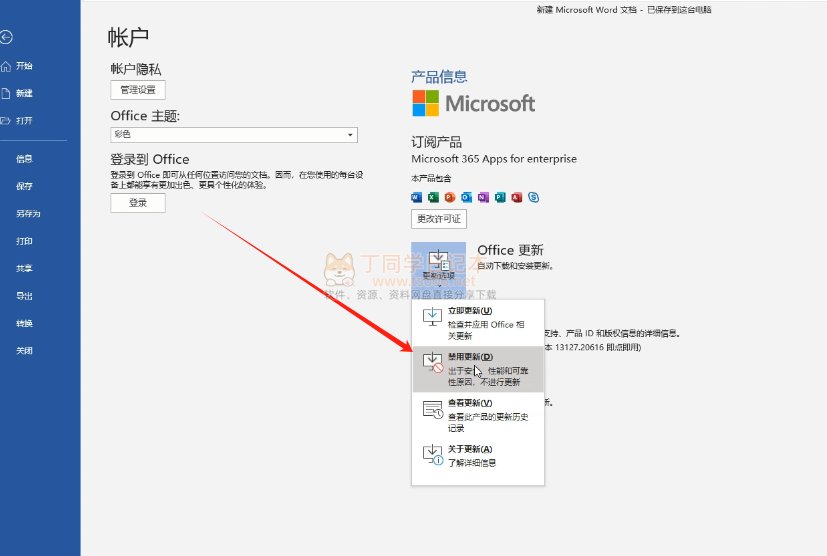Open 共享 in the sidebar
Screen dimensions: 827x556
click(24, 269)
